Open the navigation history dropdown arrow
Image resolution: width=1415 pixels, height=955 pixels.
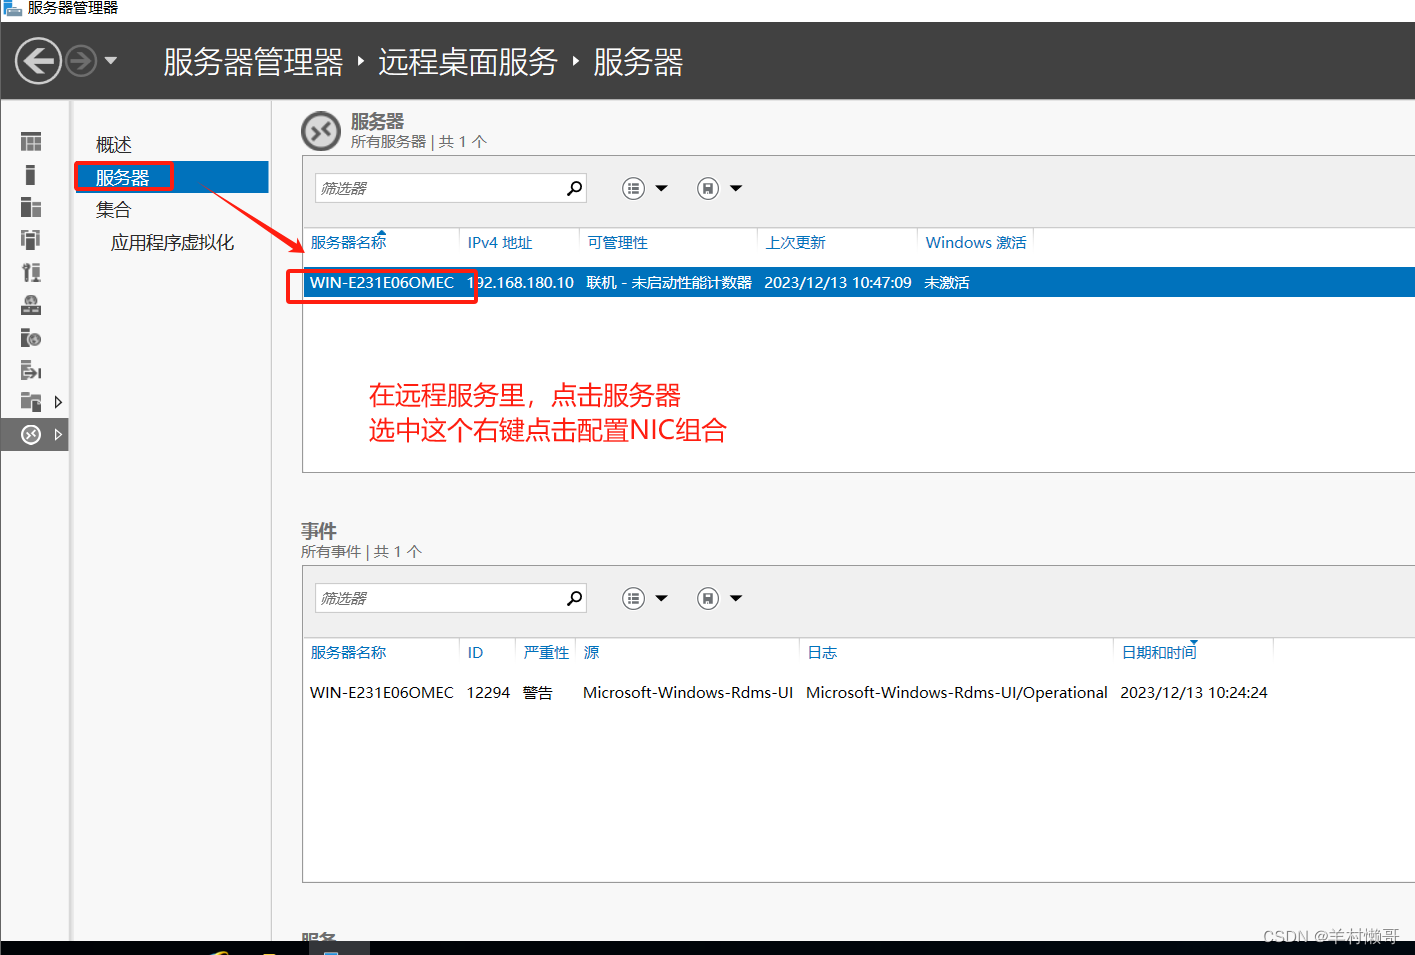(112, 60)
